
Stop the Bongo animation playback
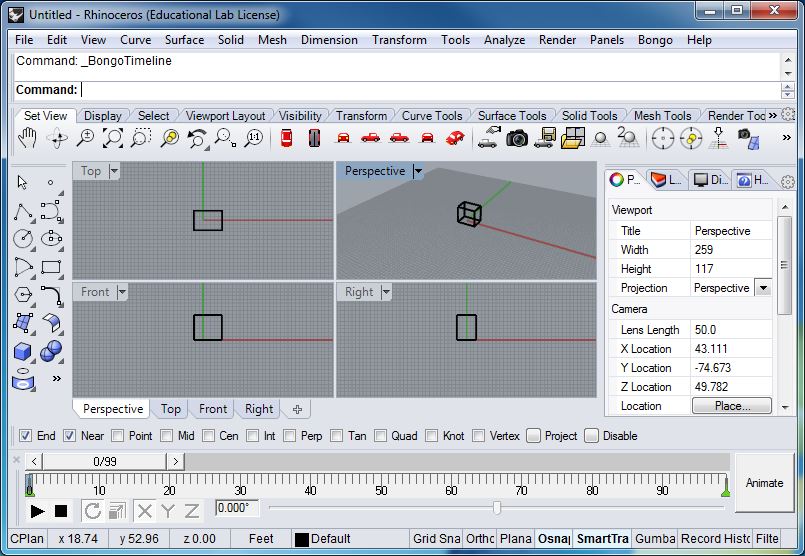pyautogui.click(x=61, y=511)
